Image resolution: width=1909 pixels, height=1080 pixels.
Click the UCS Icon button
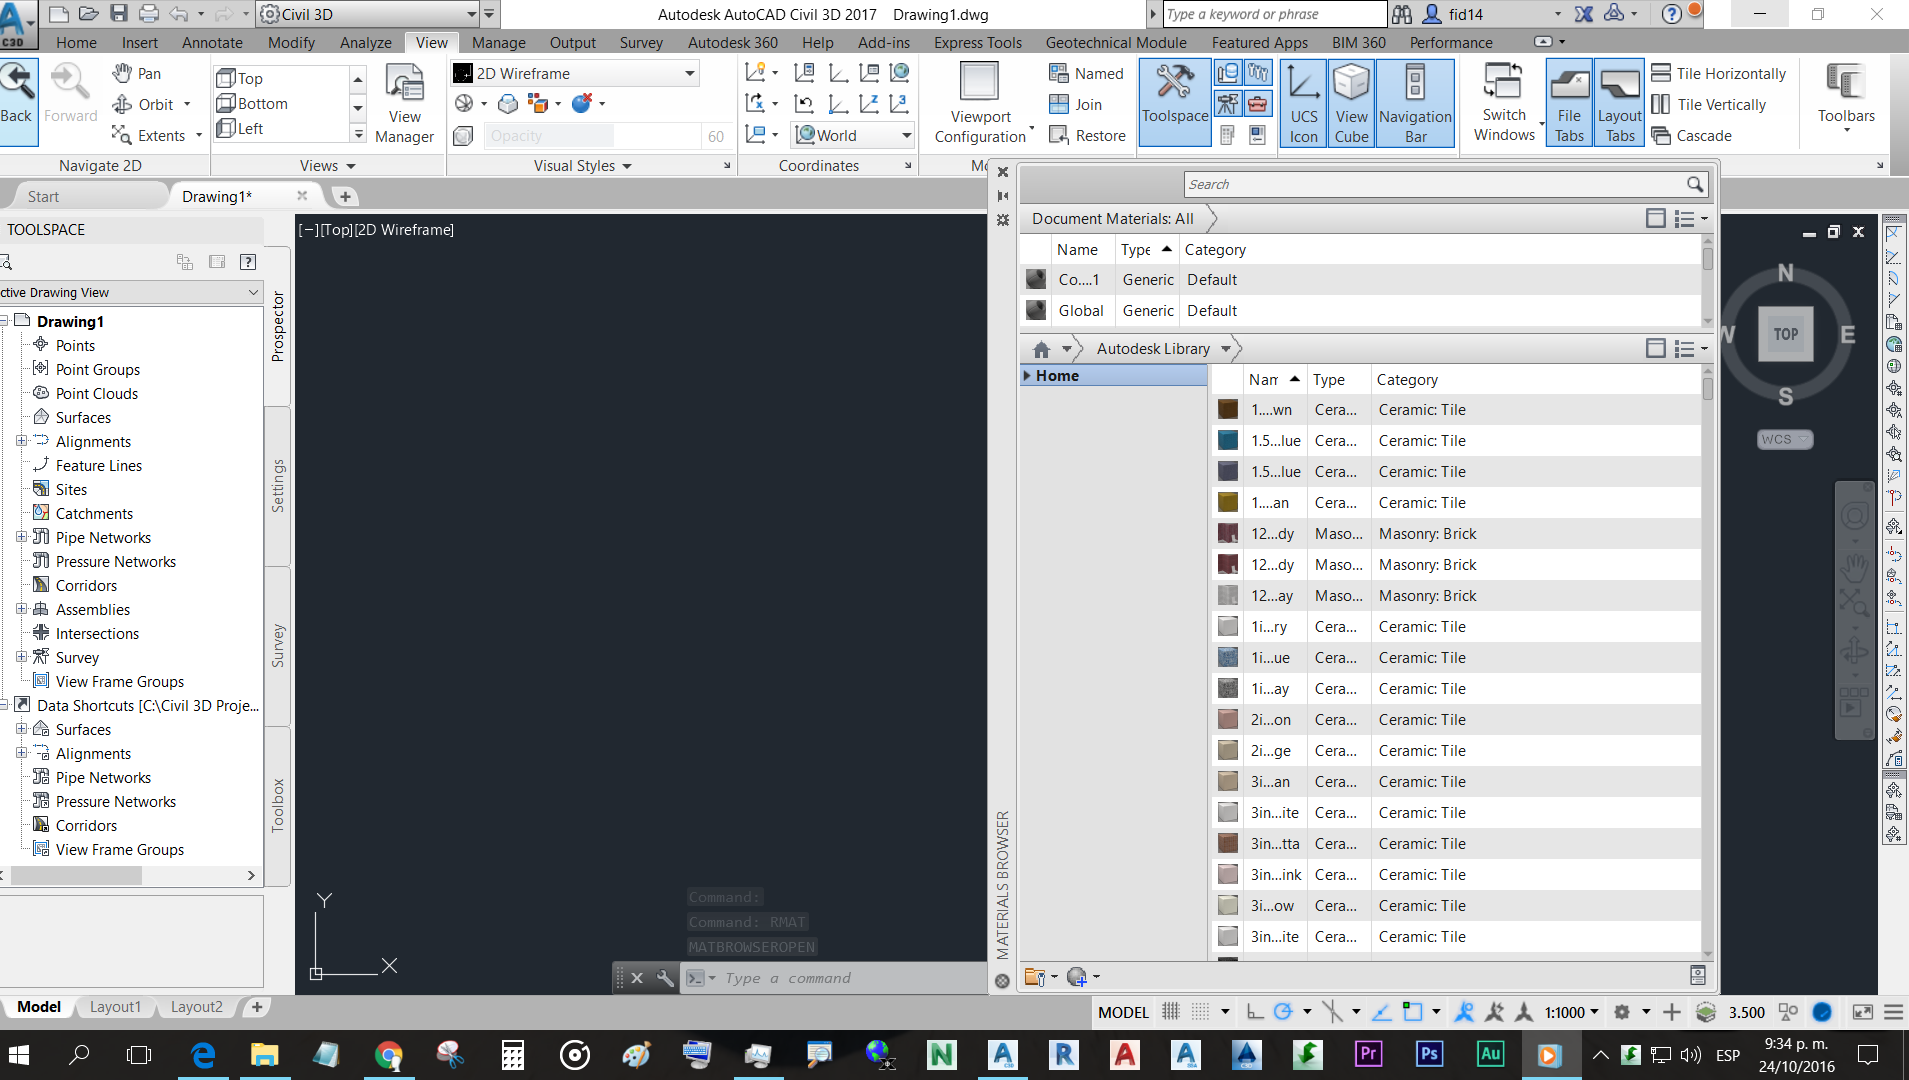pos(1303,102)
